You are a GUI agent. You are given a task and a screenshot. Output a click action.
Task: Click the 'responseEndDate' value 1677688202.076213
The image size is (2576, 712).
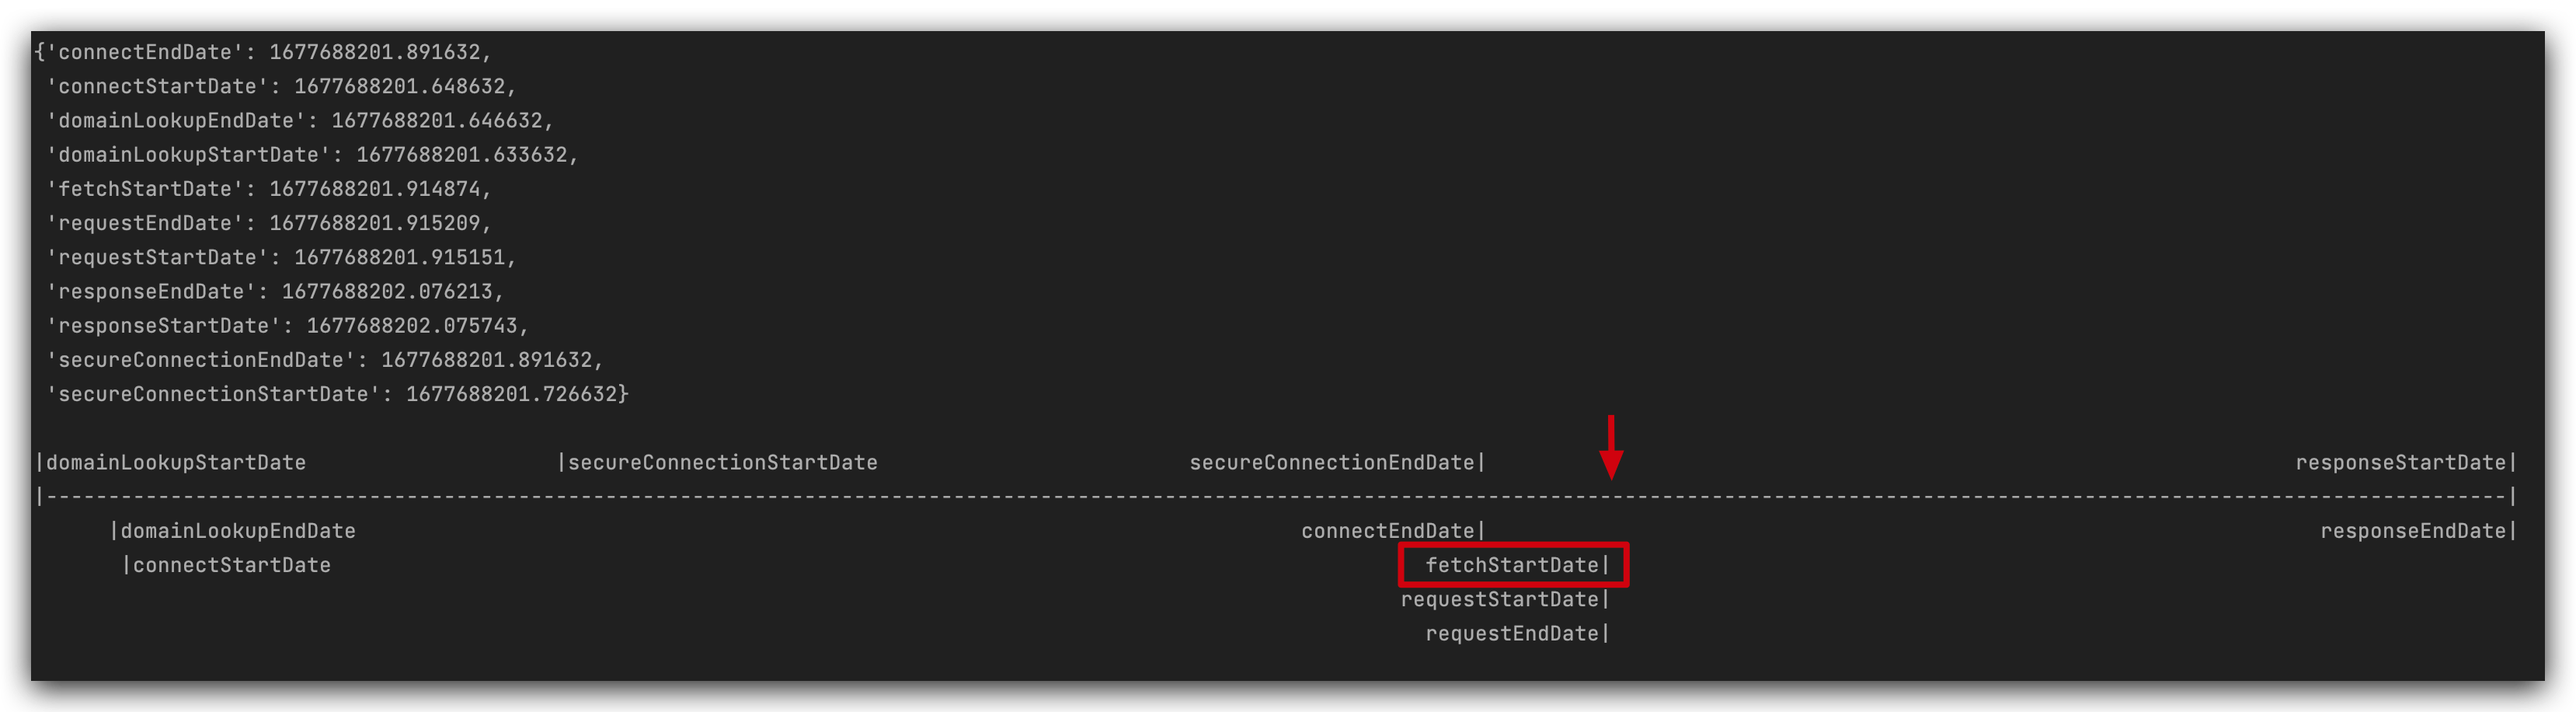pyautogui.click(x=387, y=292)
